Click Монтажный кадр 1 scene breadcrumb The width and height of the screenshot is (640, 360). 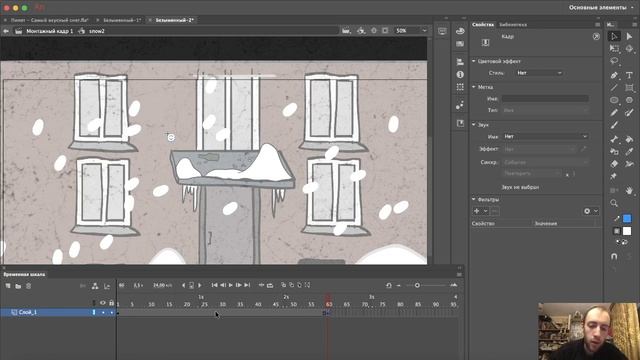(x=49, y=31)
